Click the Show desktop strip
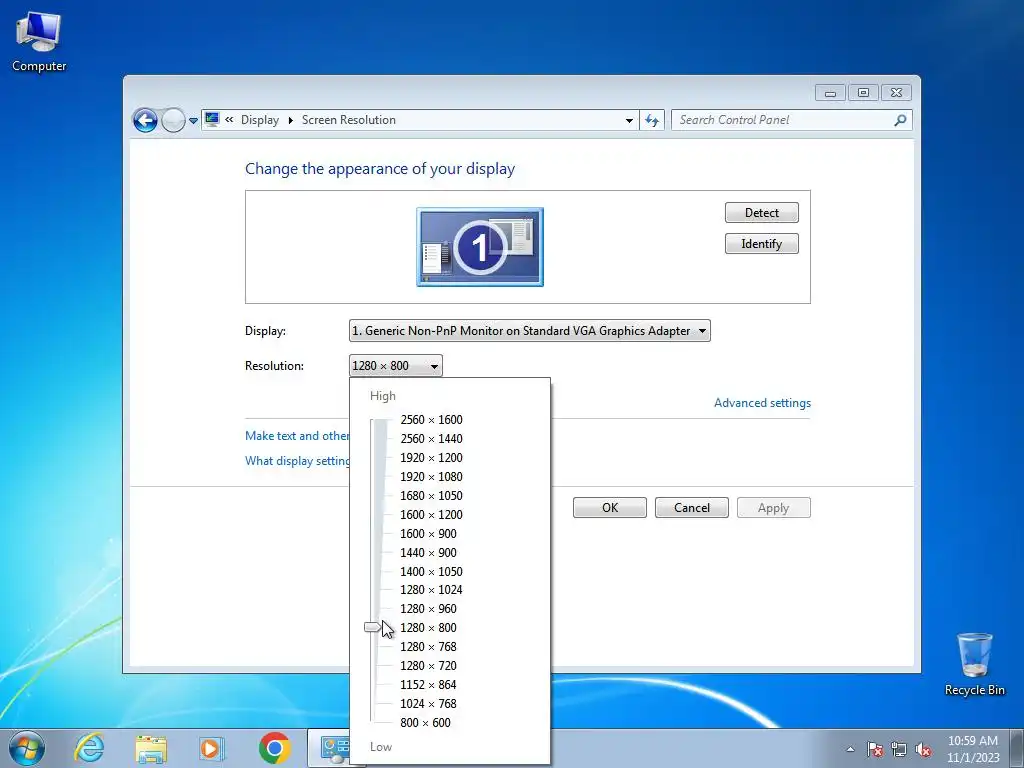This screenshot has height=768, width=1024. 1017,748
